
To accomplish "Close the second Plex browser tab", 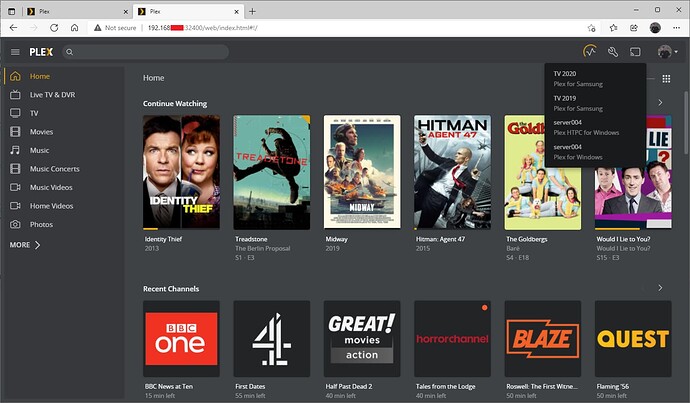I will pyautogui.click(x=236, y=12).
